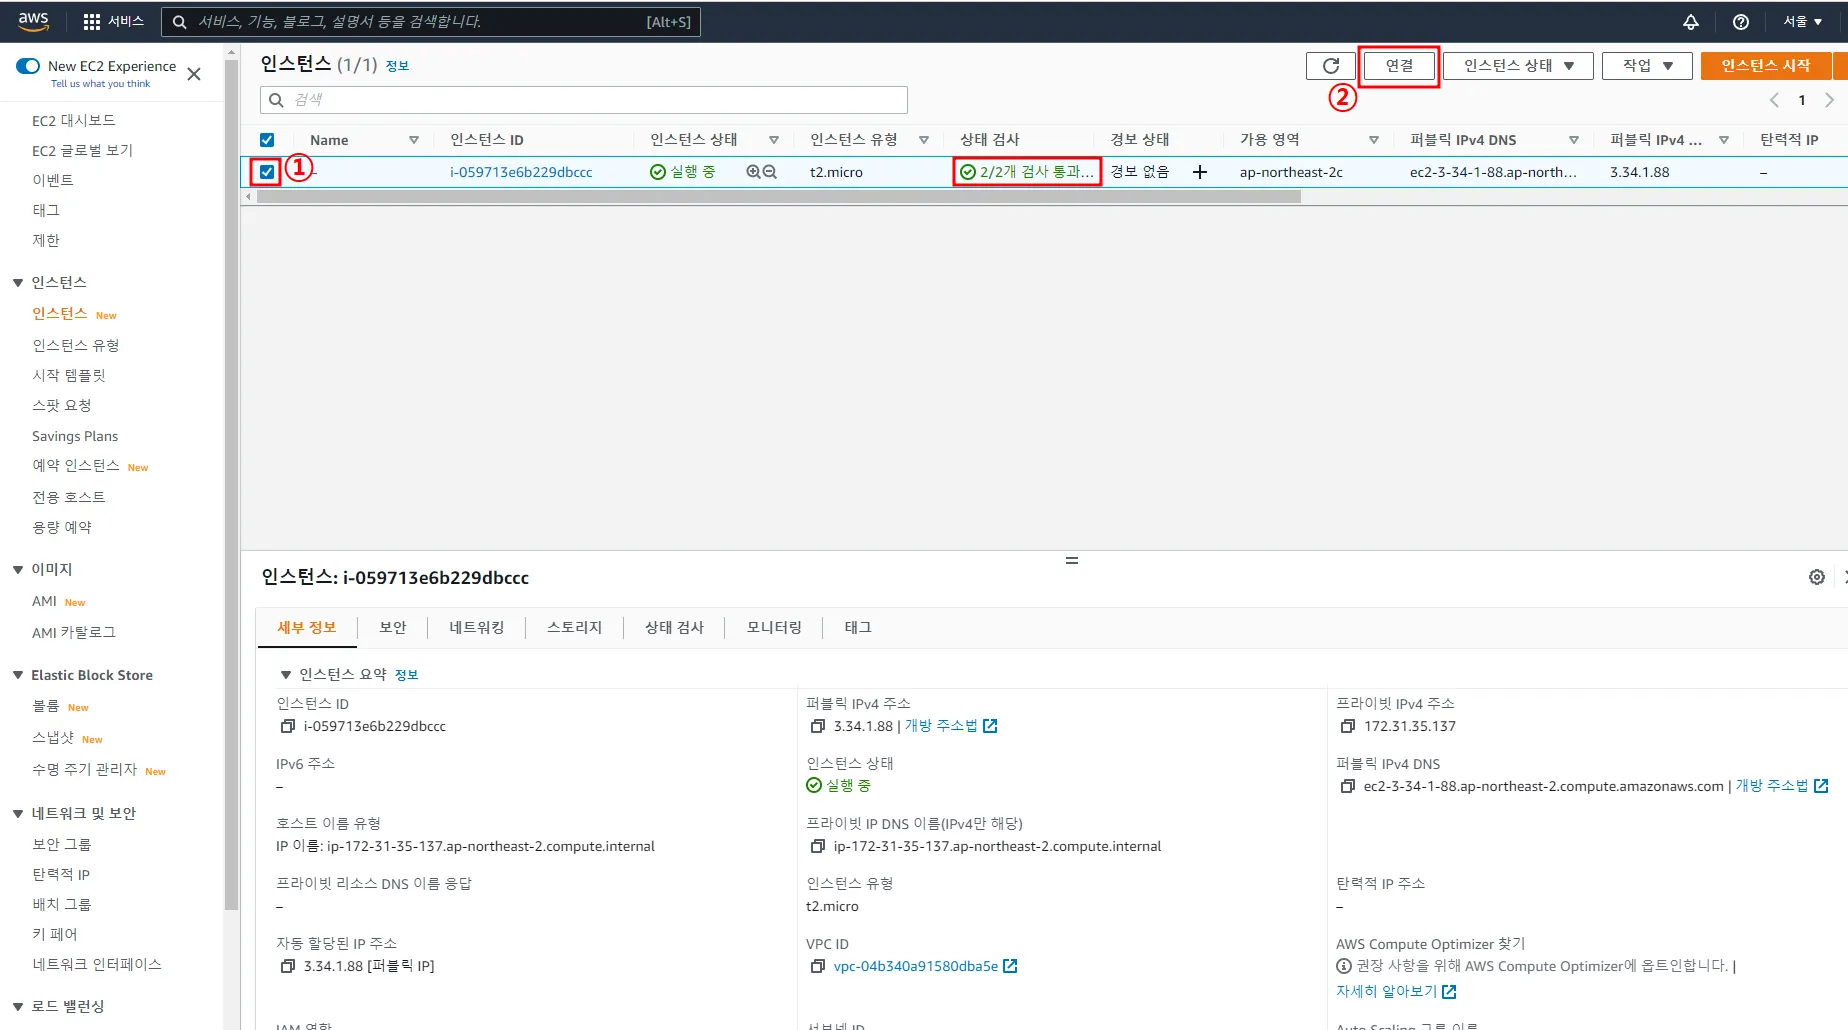Click the 인스턴스 시작 launch button
This screenshot has height=1030, width=1848.
click(x=1766, y=66)
